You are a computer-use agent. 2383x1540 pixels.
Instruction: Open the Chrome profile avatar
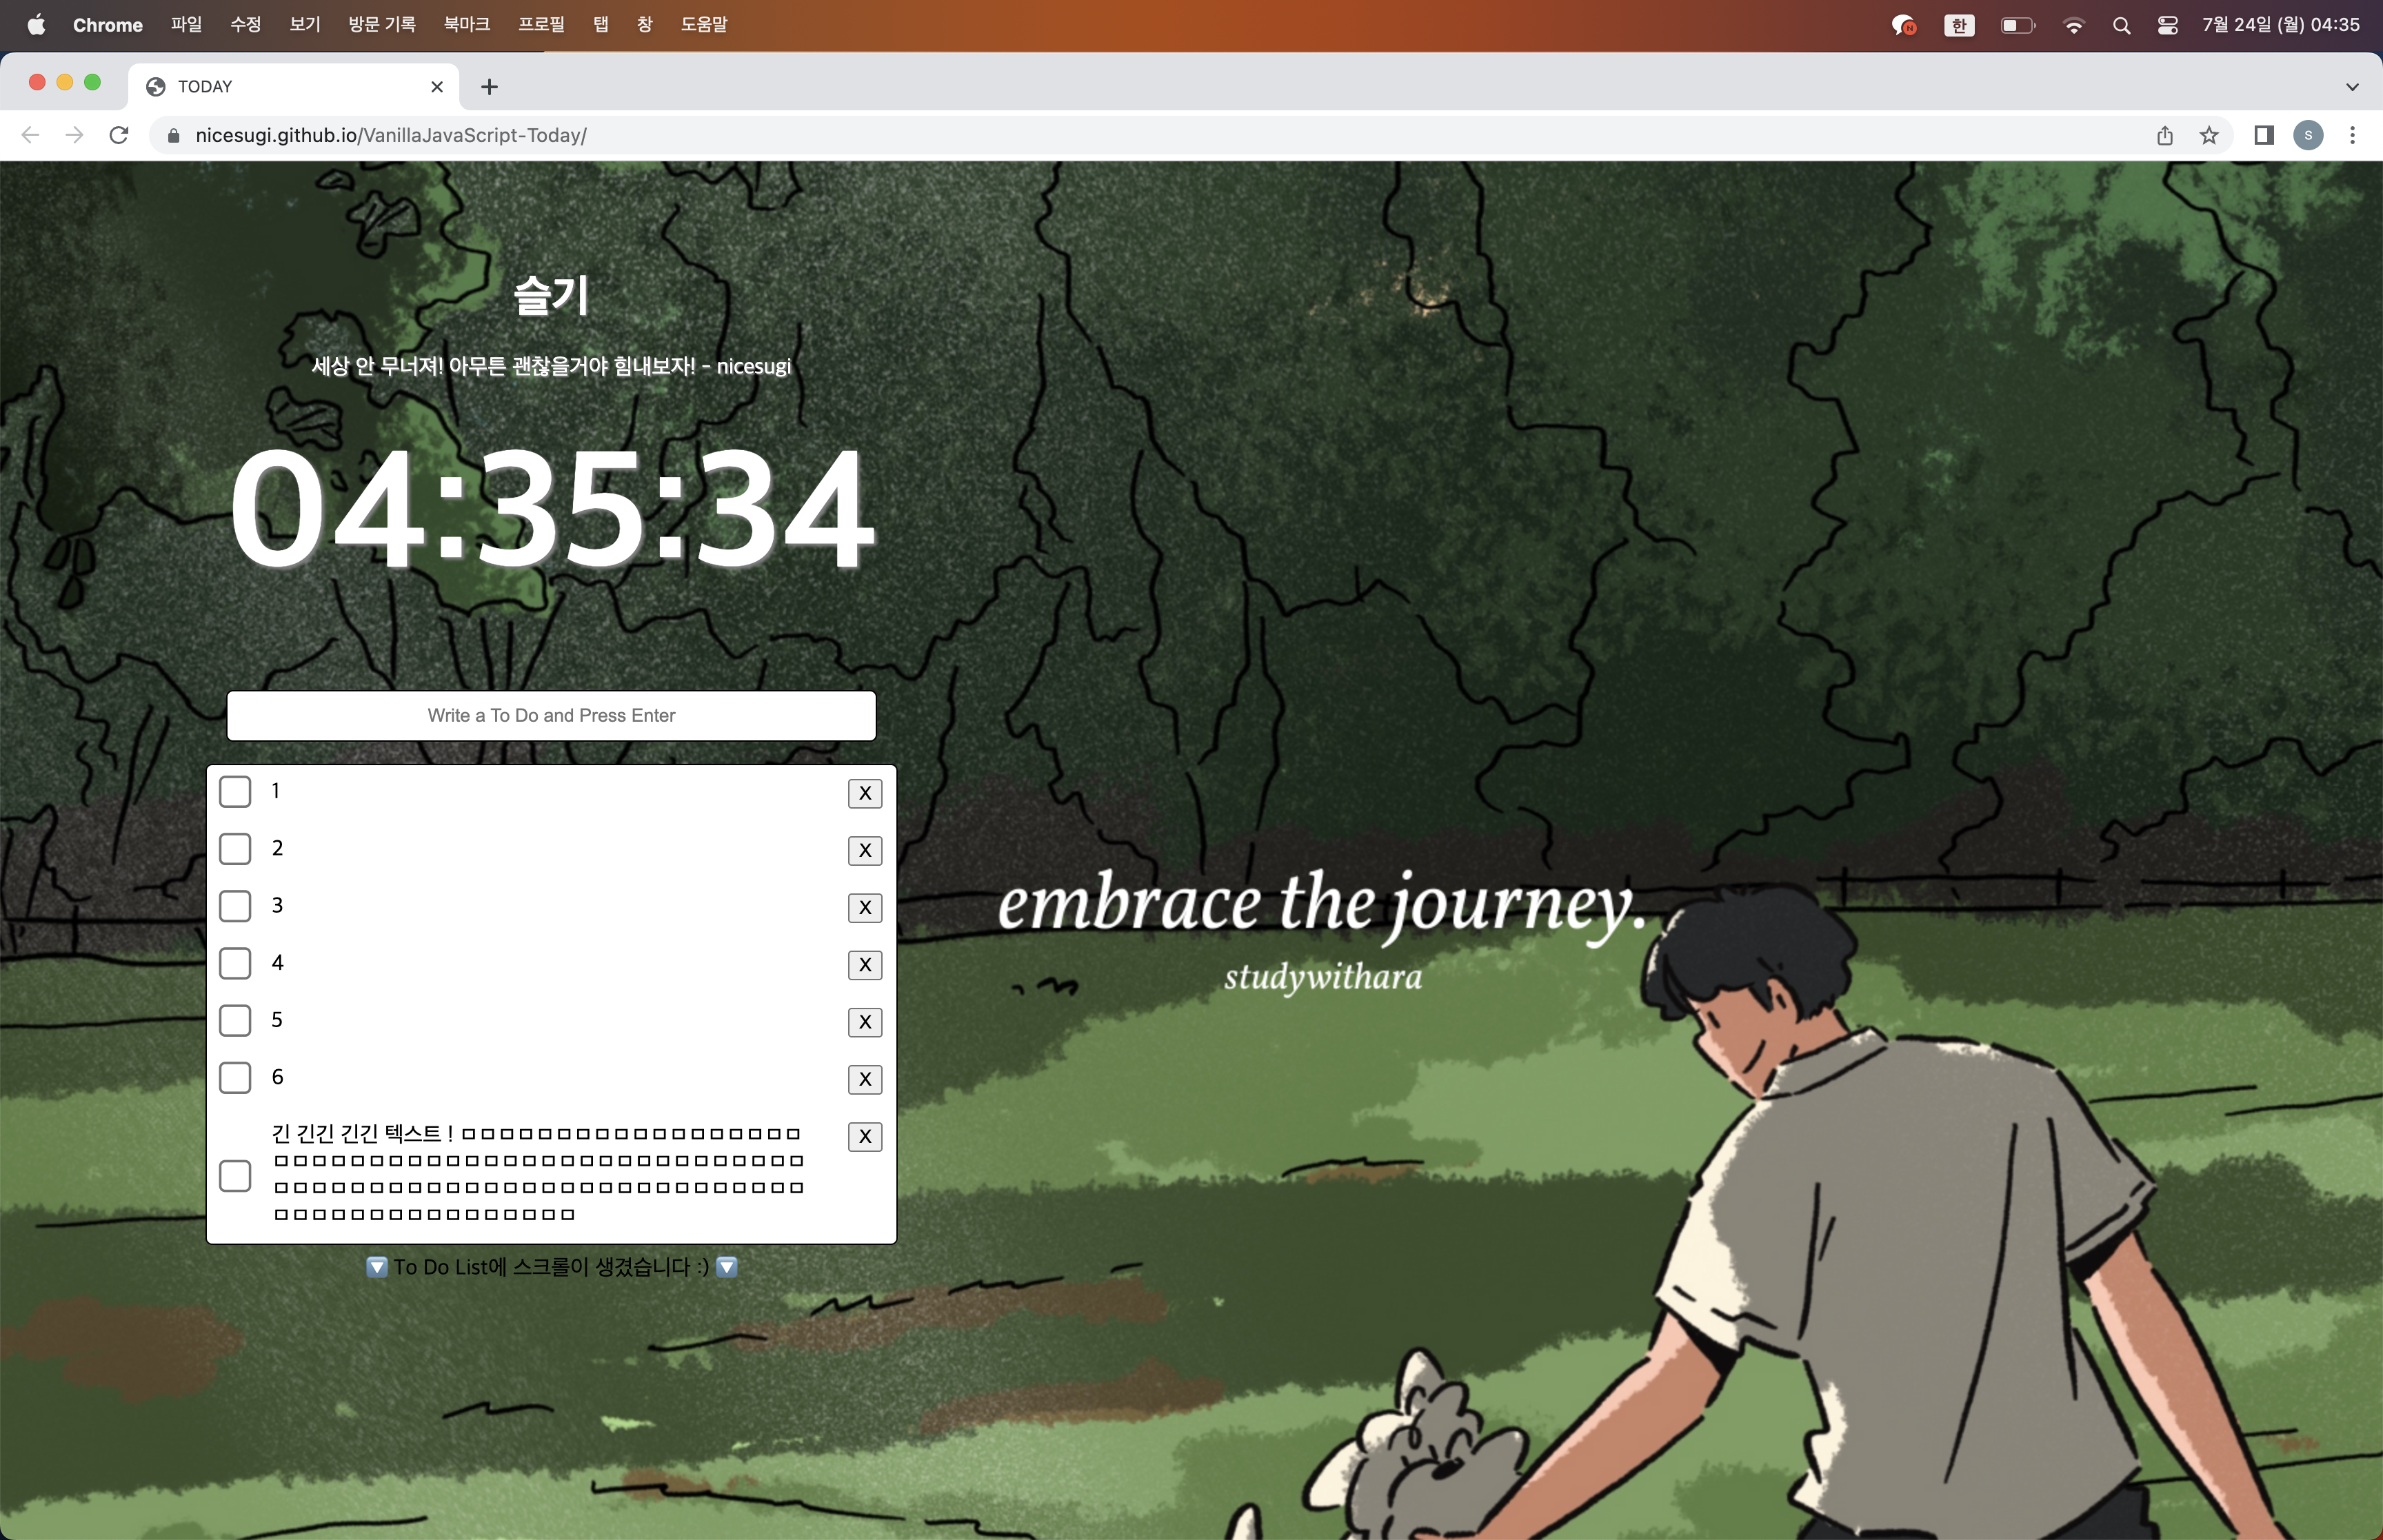[x=2308, y=135]
